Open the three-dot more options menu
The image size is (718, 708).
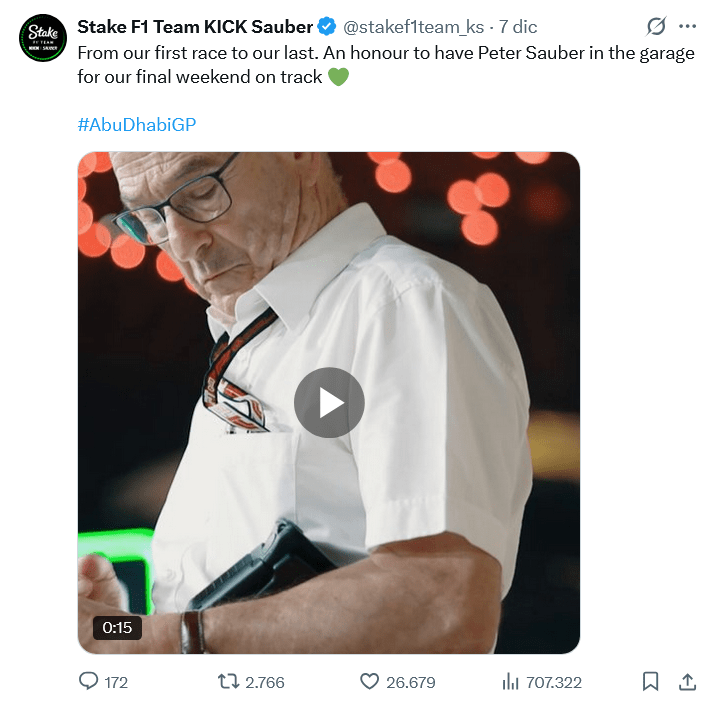pos(687,27)
